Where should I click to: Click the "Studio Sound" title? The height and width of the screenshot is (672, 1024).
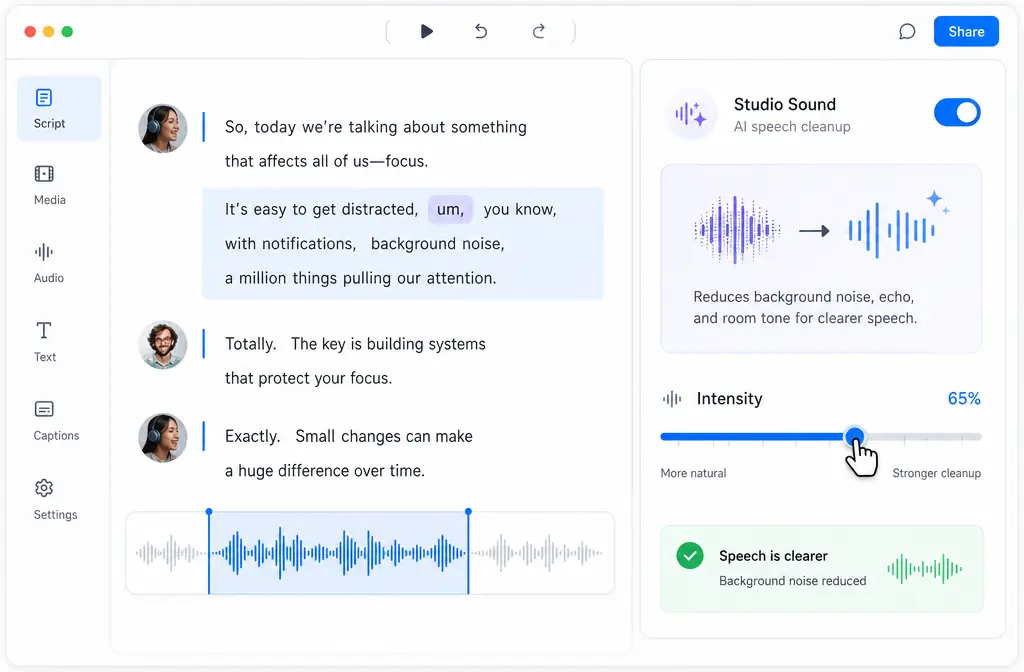click(784, 104)
